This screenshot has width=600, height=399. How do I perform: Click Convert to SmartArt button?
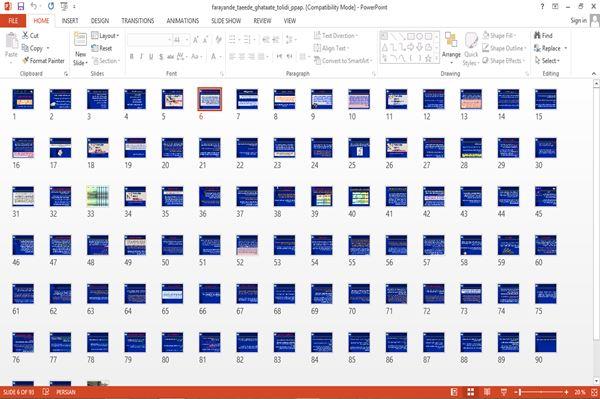pos(343,60)
